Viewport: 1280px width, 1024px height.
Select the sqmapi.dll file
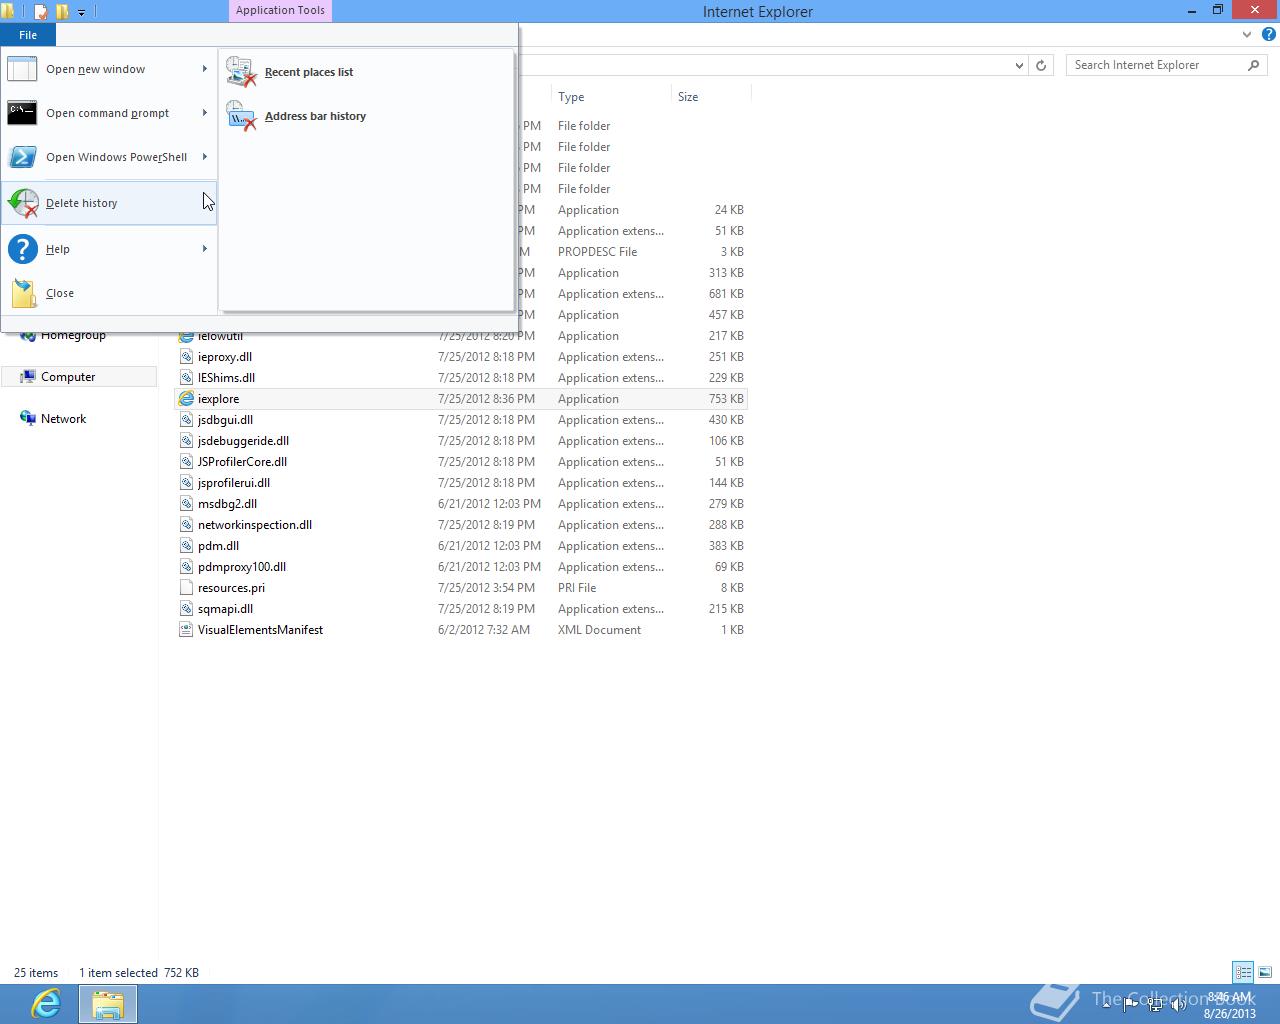tap(225, 609)
